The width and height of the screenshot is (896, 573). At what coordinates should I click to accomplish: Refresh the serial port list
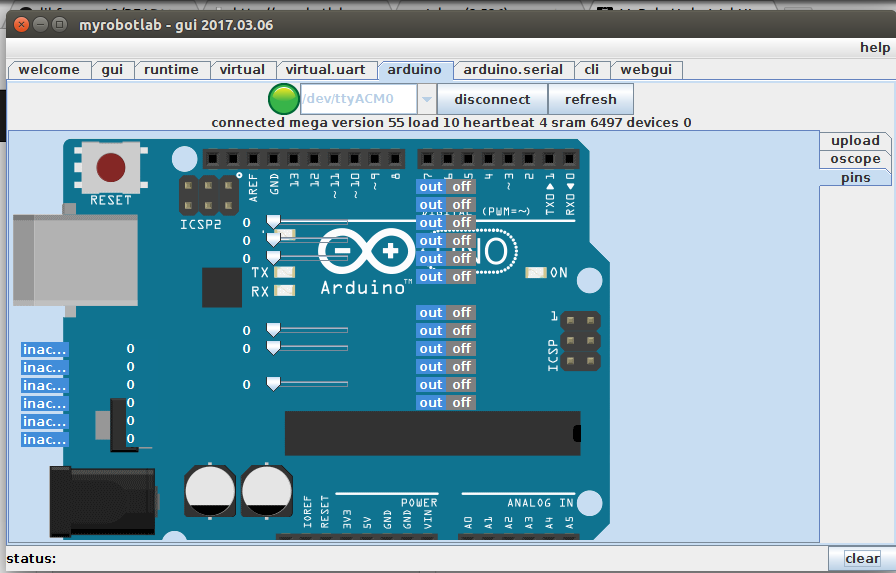[x=590, y=99]
